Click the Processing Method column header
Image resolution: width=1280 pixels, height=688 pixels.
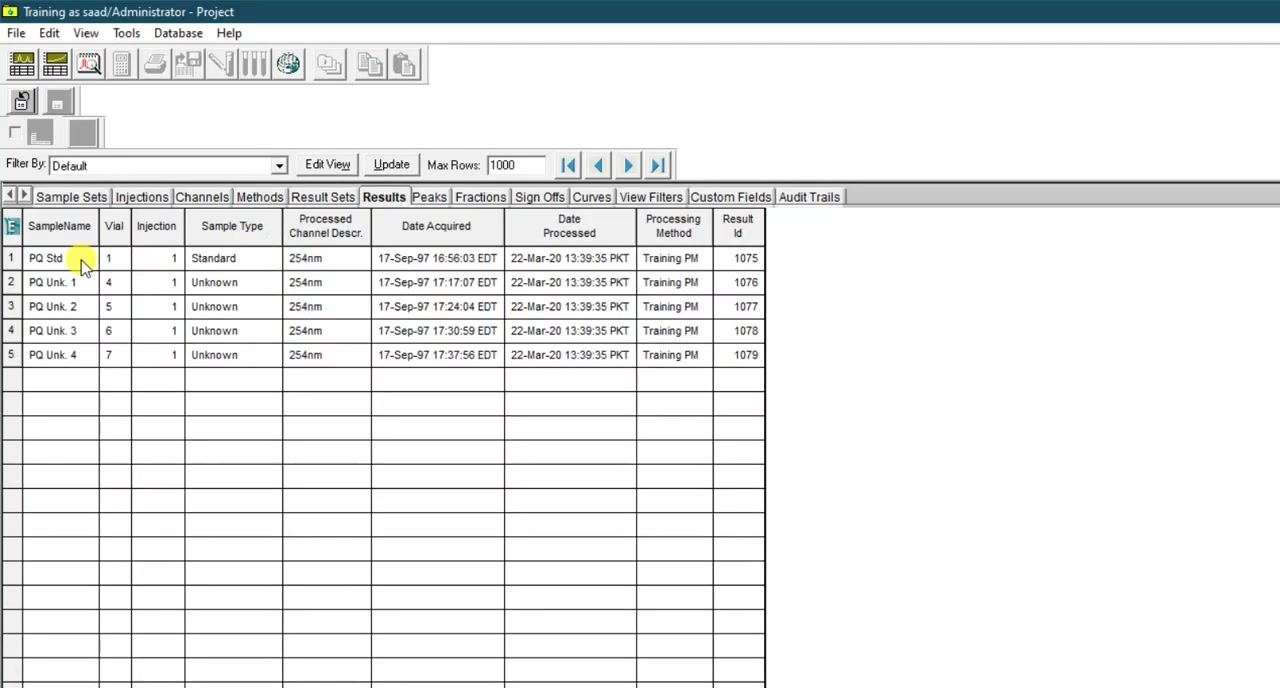pyautogui.click(x=674, y=226)
